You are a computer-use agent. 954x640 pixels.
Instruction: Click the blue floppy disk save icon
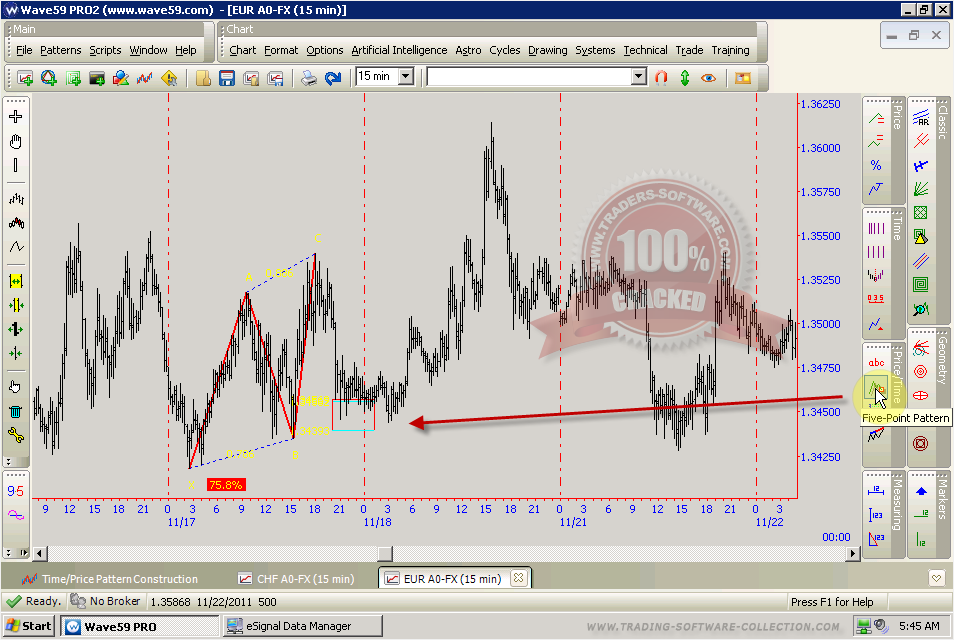pyautogui.click(x=226, y=77)
